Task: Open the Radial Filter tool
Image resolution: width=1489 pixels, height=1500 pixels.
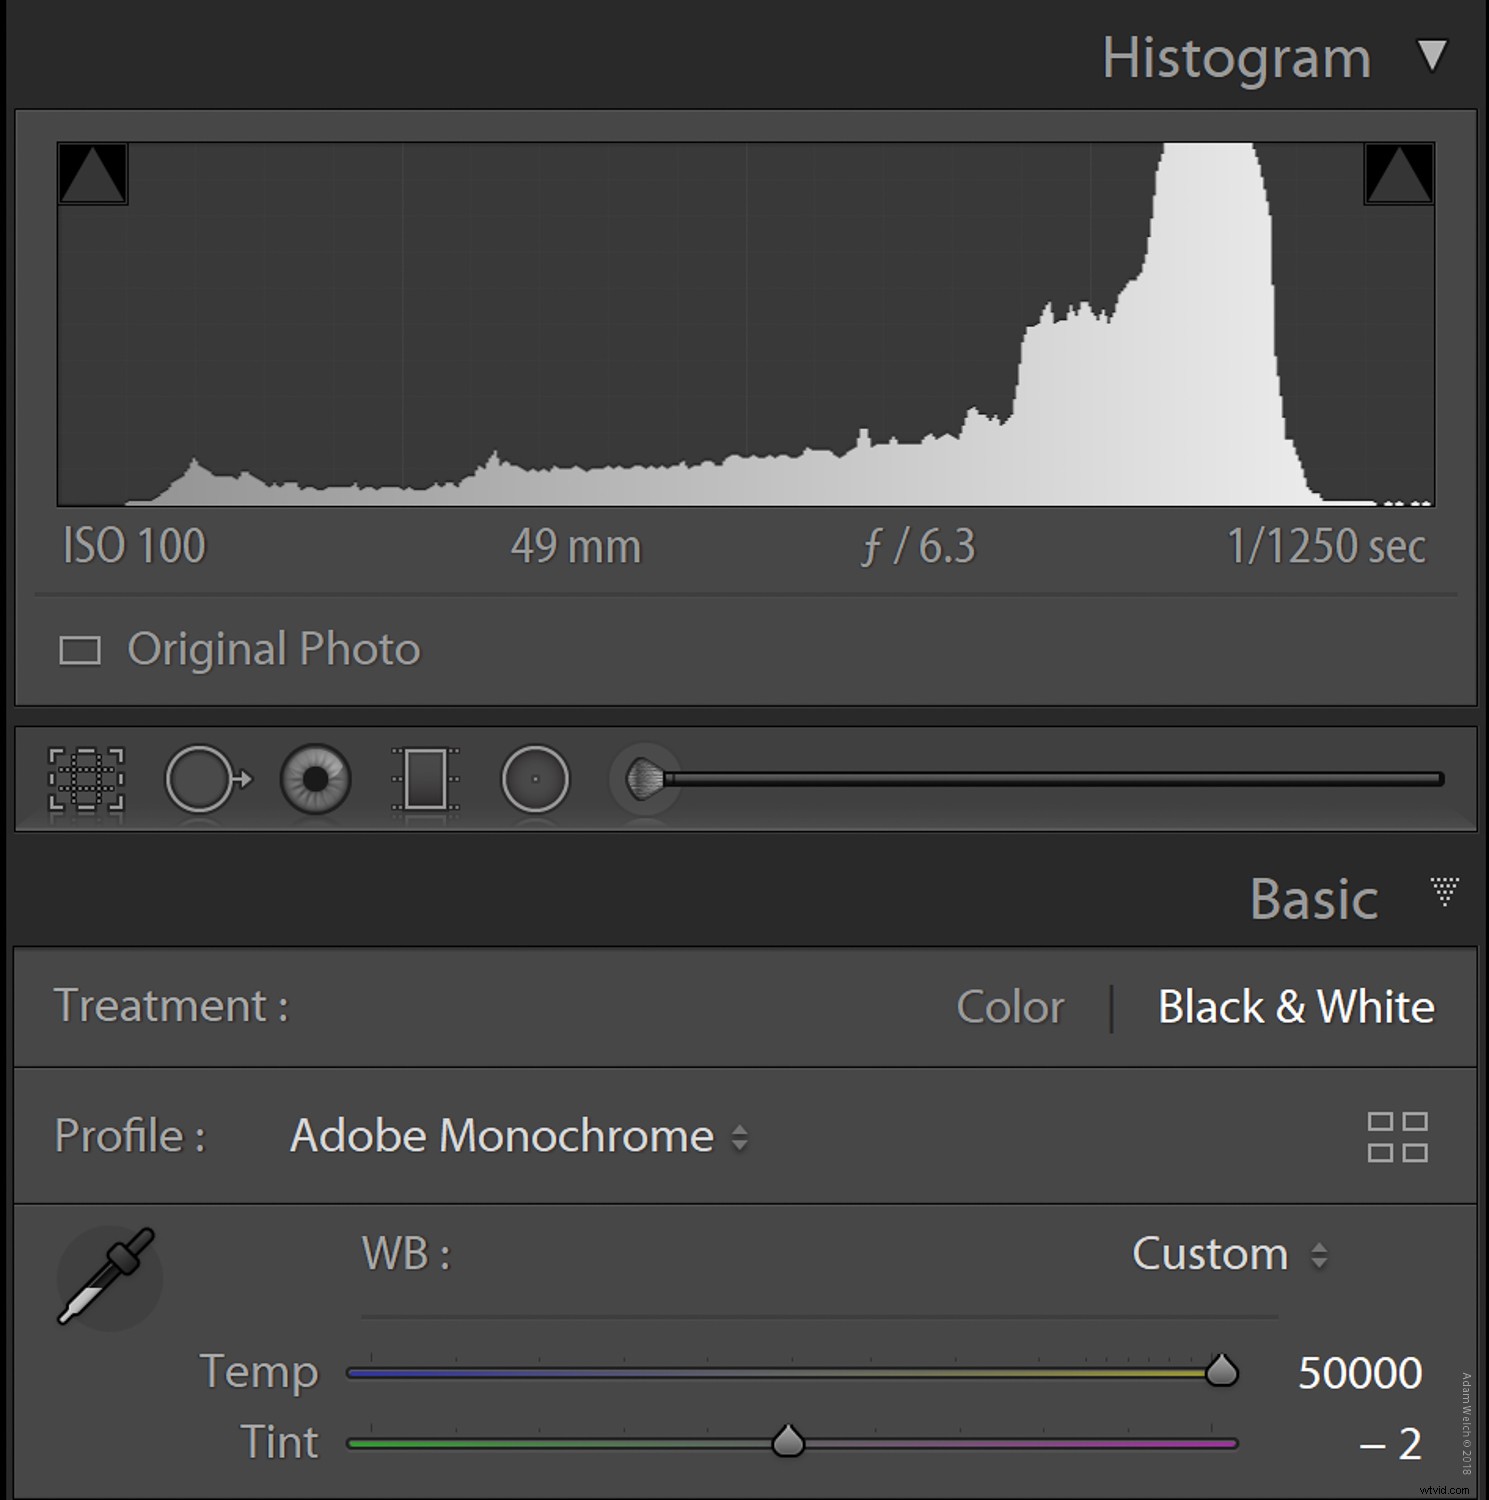Action: (x=536, y=780)
